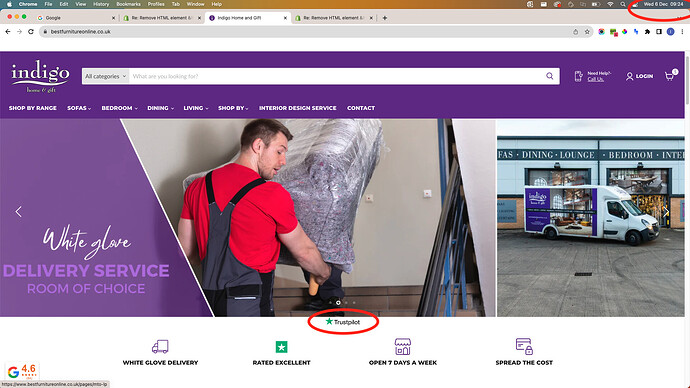The height and width of the screenshot is (388, 690).
Task: Select the active carousel dot indicator
Action: tap(338, 303)
